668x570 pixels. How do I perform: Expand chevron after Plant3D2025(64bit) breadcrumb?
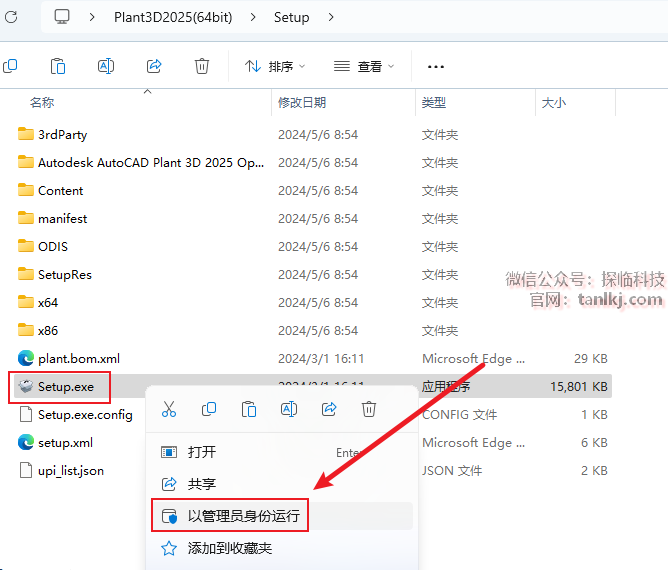pos(253,17)
